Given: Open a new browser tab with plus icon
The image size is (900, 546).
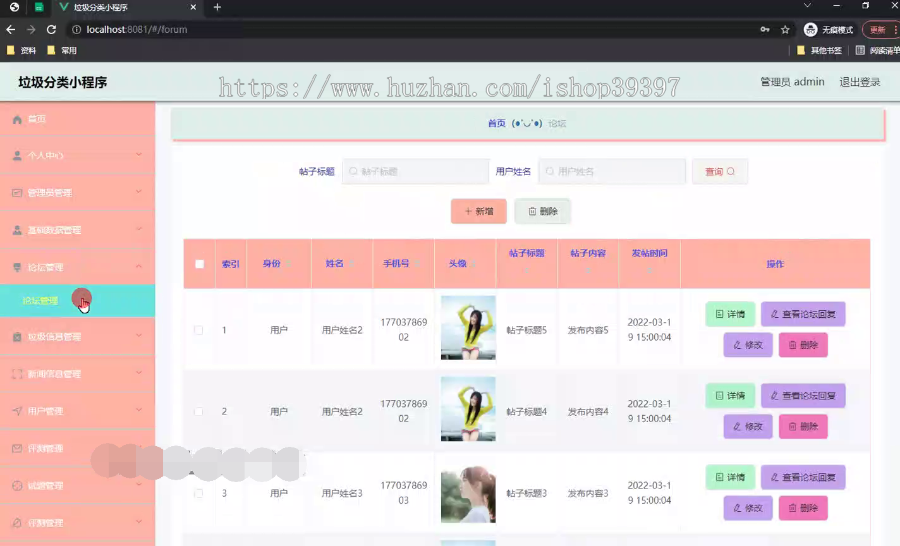Looking at the screenshot, I should click(x=217, y=7).
